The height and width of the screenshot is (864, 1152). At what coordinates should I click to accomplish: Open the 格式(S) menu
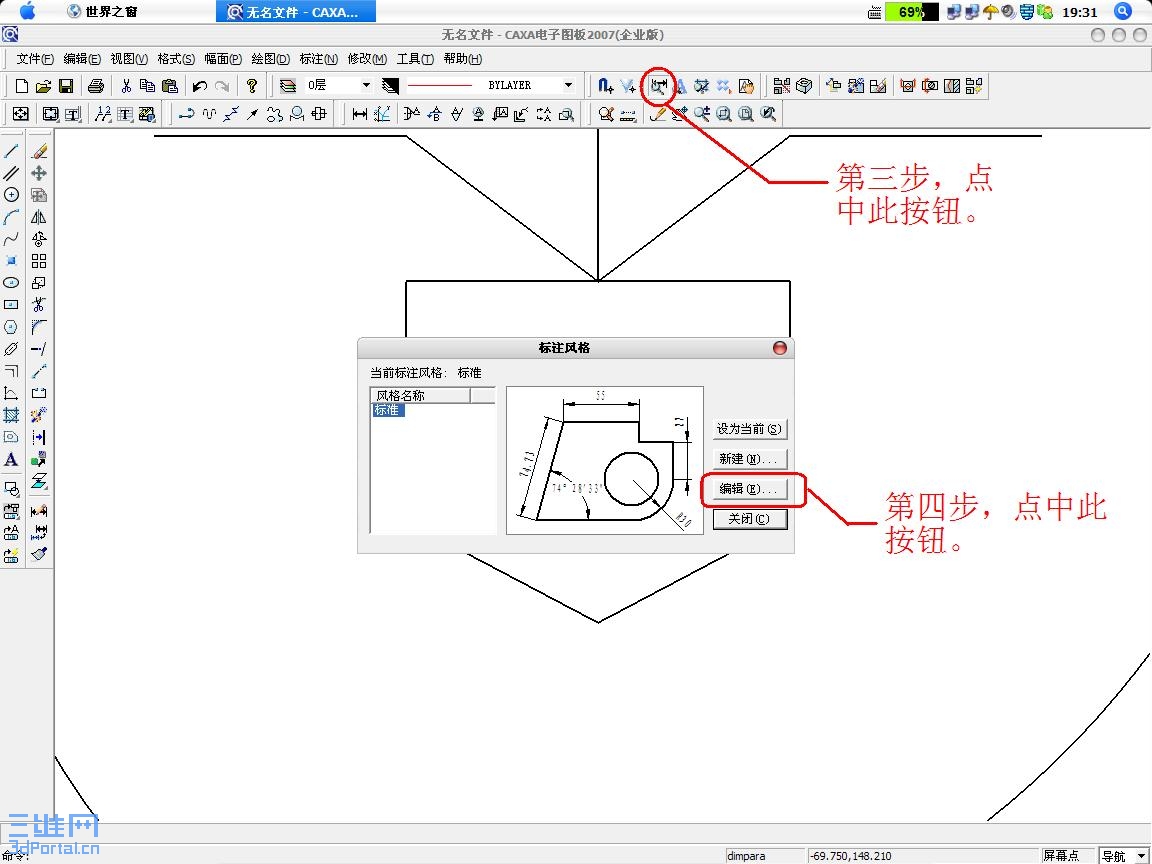pyautogui.click(x=176, y=59)
